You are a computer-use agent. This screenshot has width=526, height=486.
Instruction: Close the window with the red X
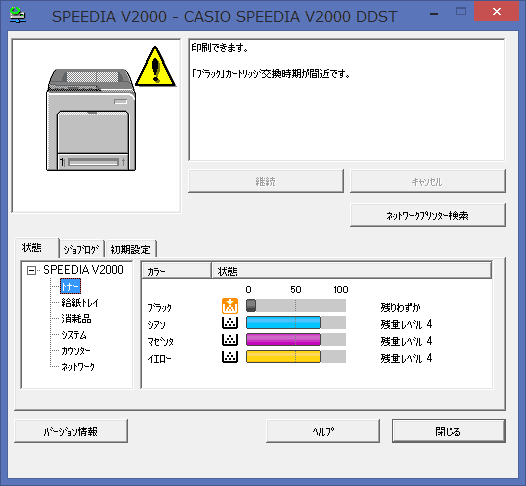(497, 11)
